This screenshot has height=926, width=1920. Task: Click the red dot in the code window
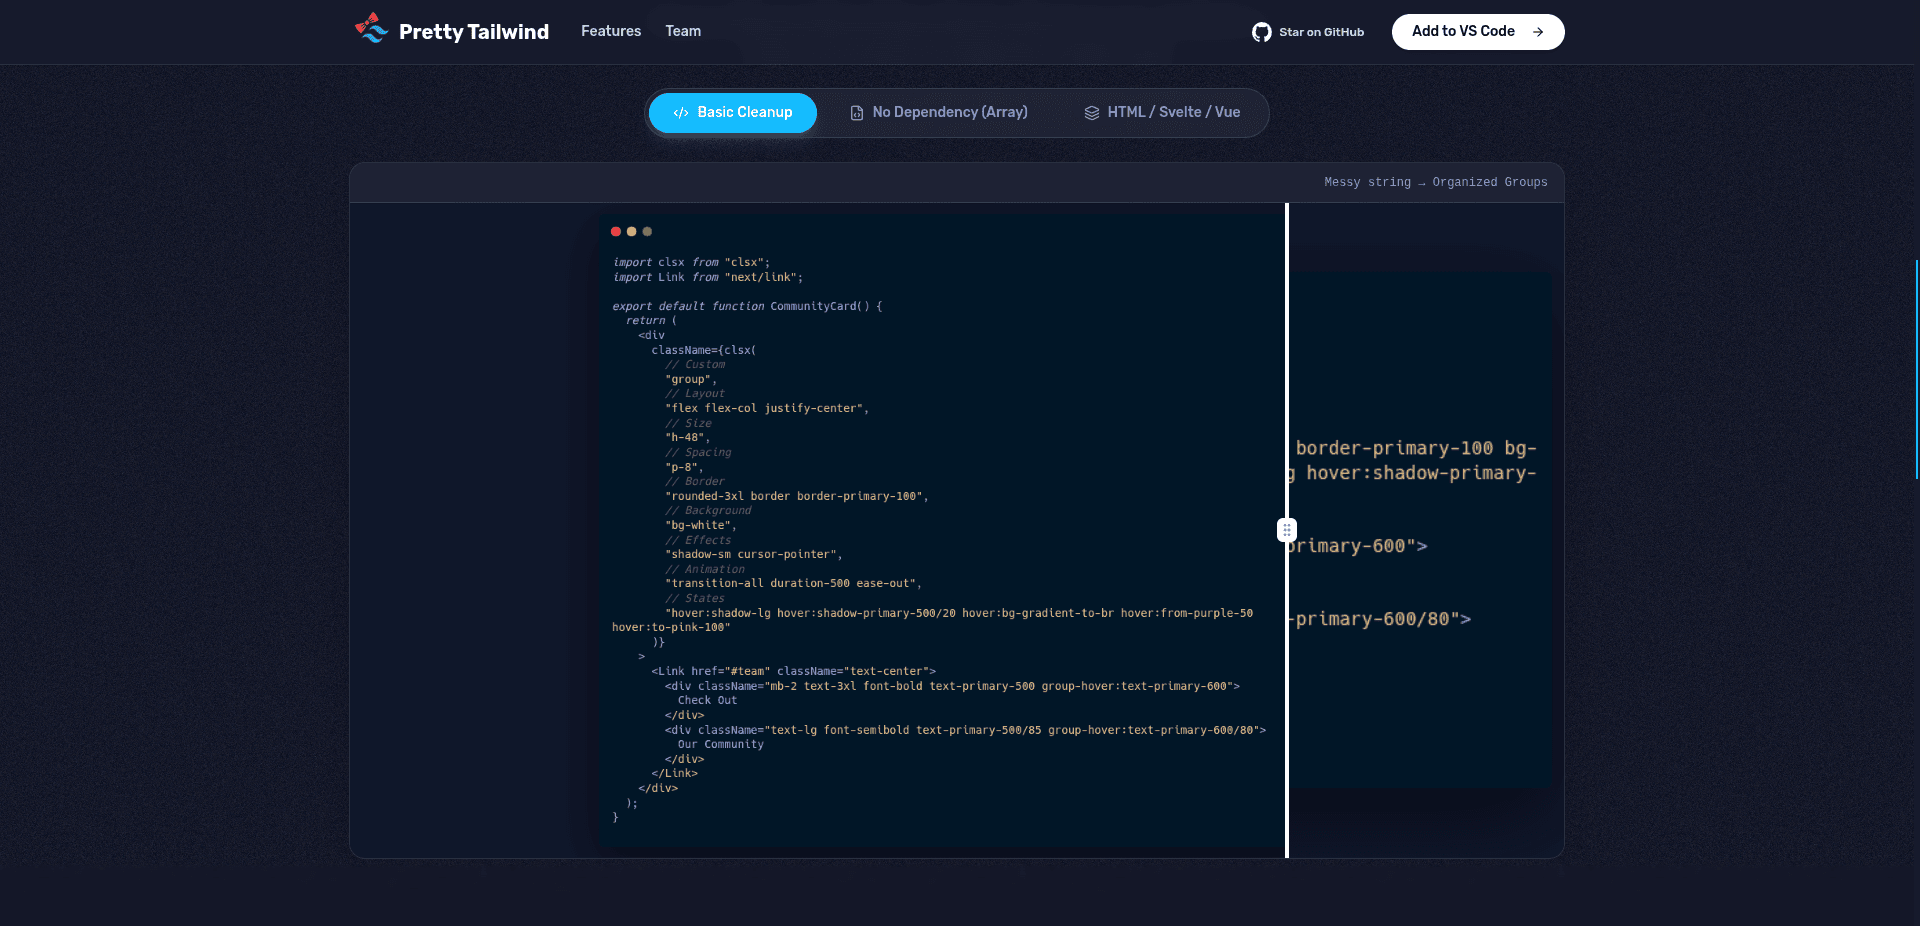click(x=616, y=231)
